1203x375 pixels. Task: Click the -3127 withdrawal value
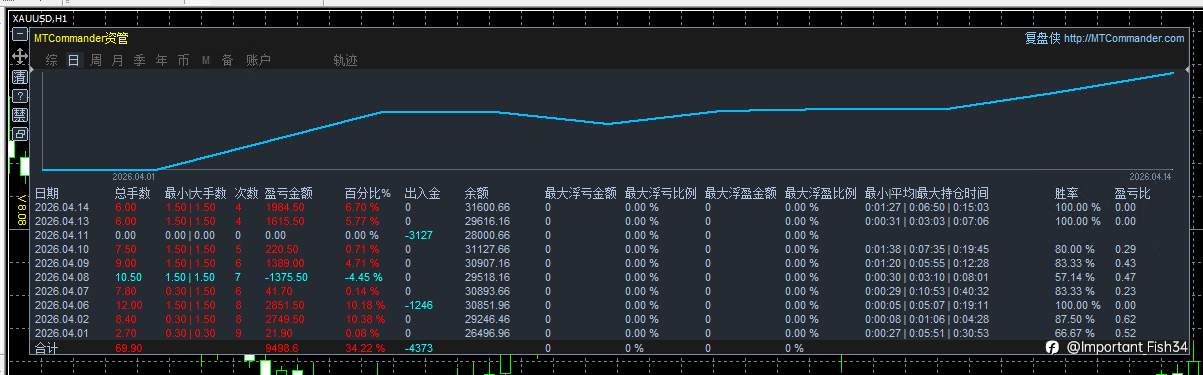click(419, 235)
